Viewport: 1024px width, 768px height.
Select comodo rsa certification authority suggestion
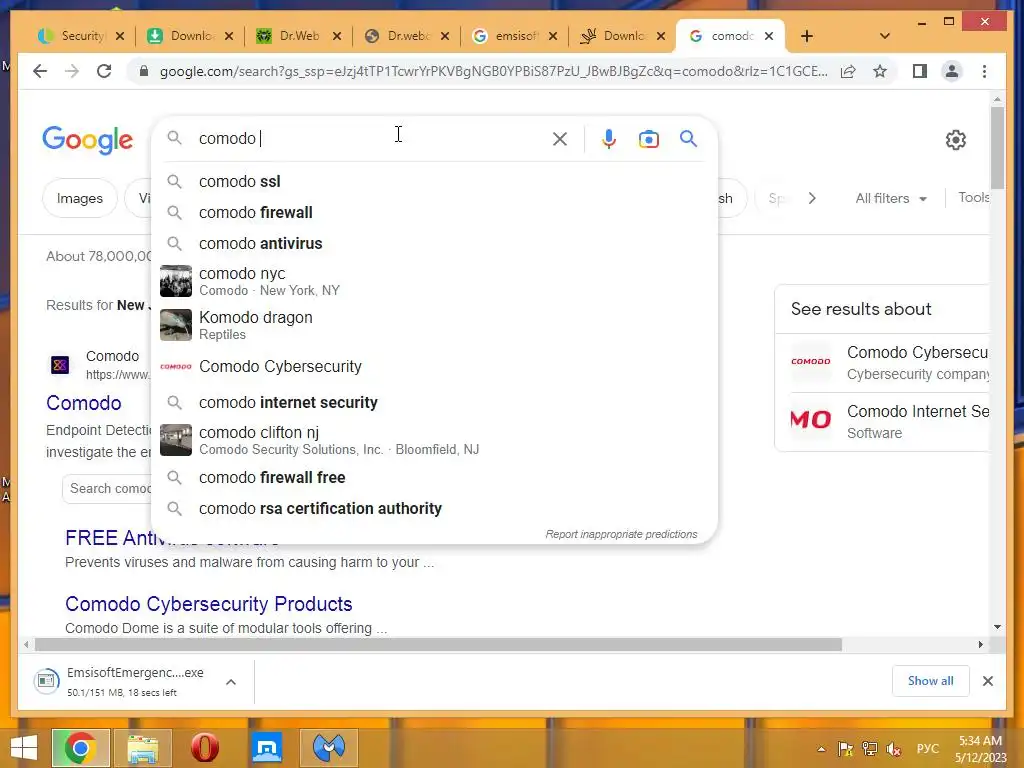pyautogui.click(x=434, y=508)
